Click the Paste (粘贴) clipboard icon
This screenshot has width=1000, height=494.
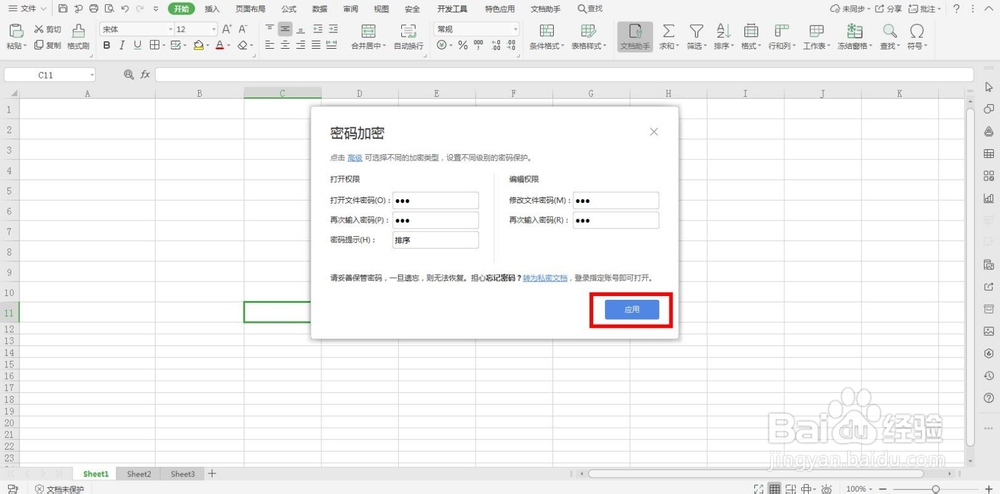coord(16,31)
